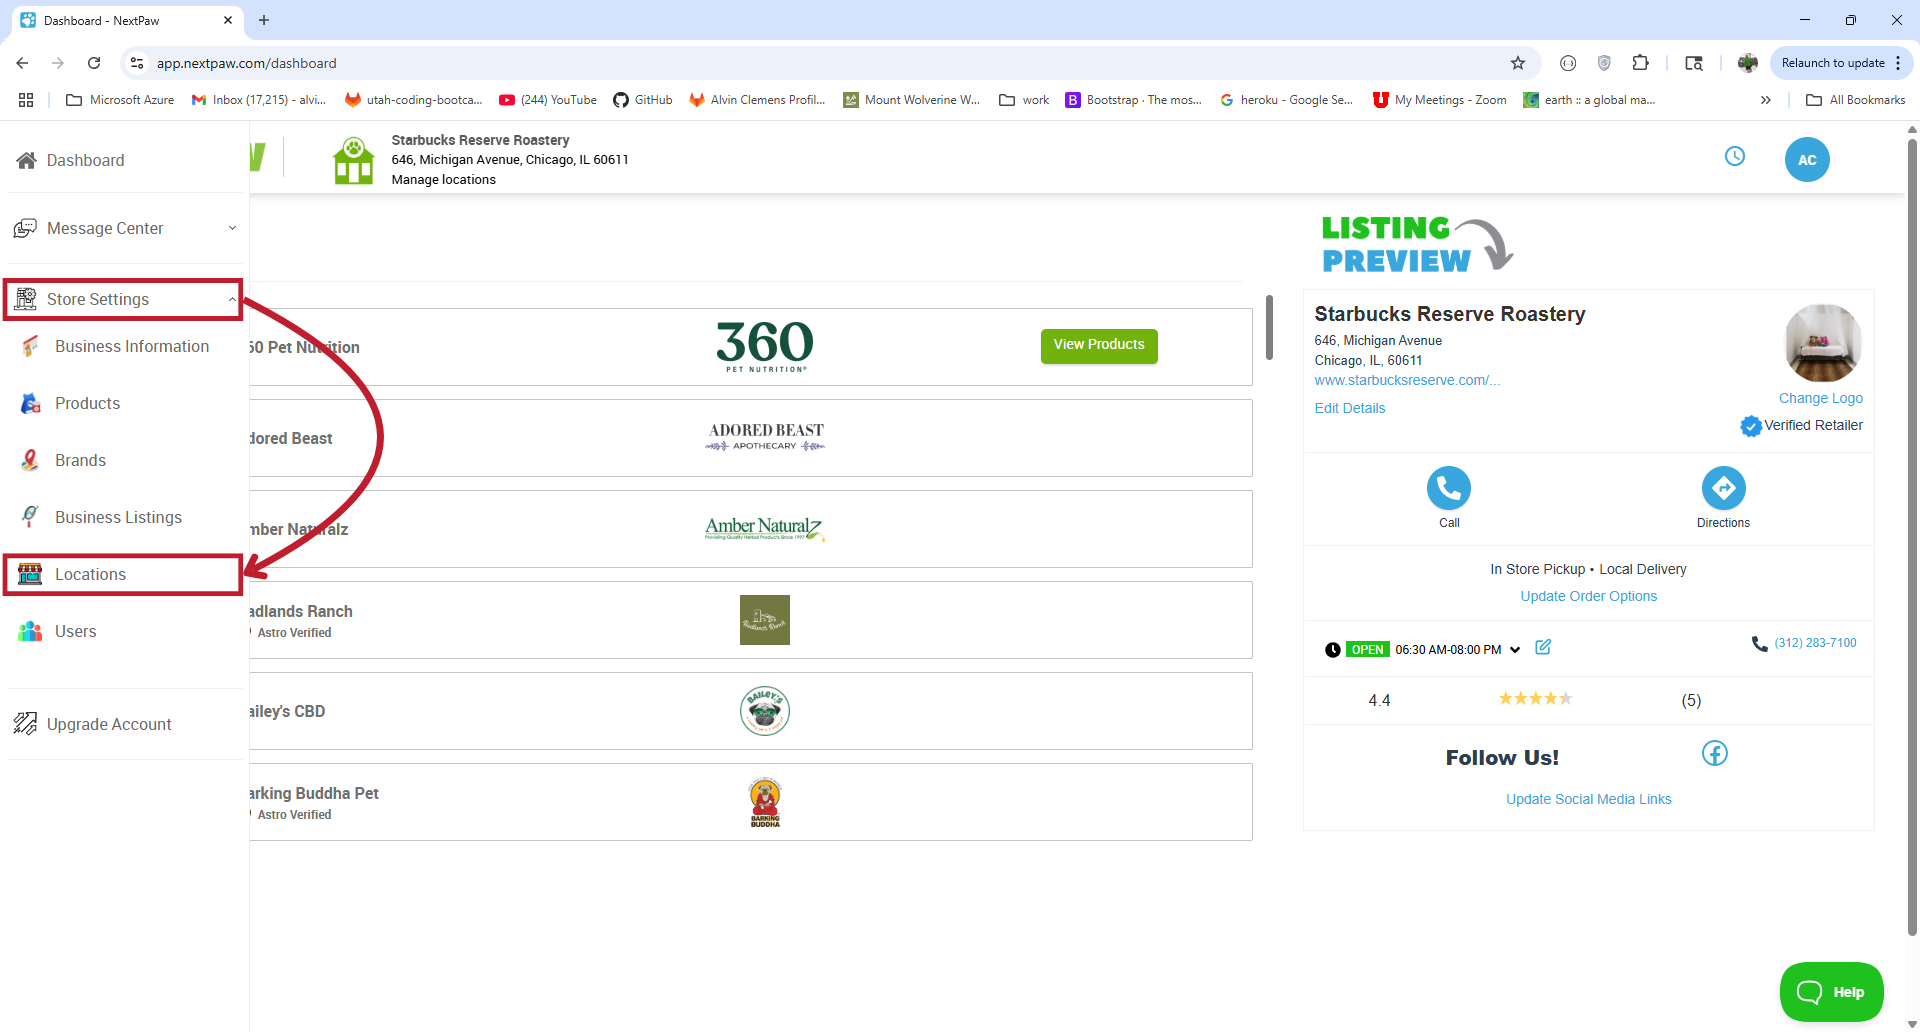Click View Products for 360 Pet Nutrition
The image size is (1920, 1032).
click(1099, 345)
